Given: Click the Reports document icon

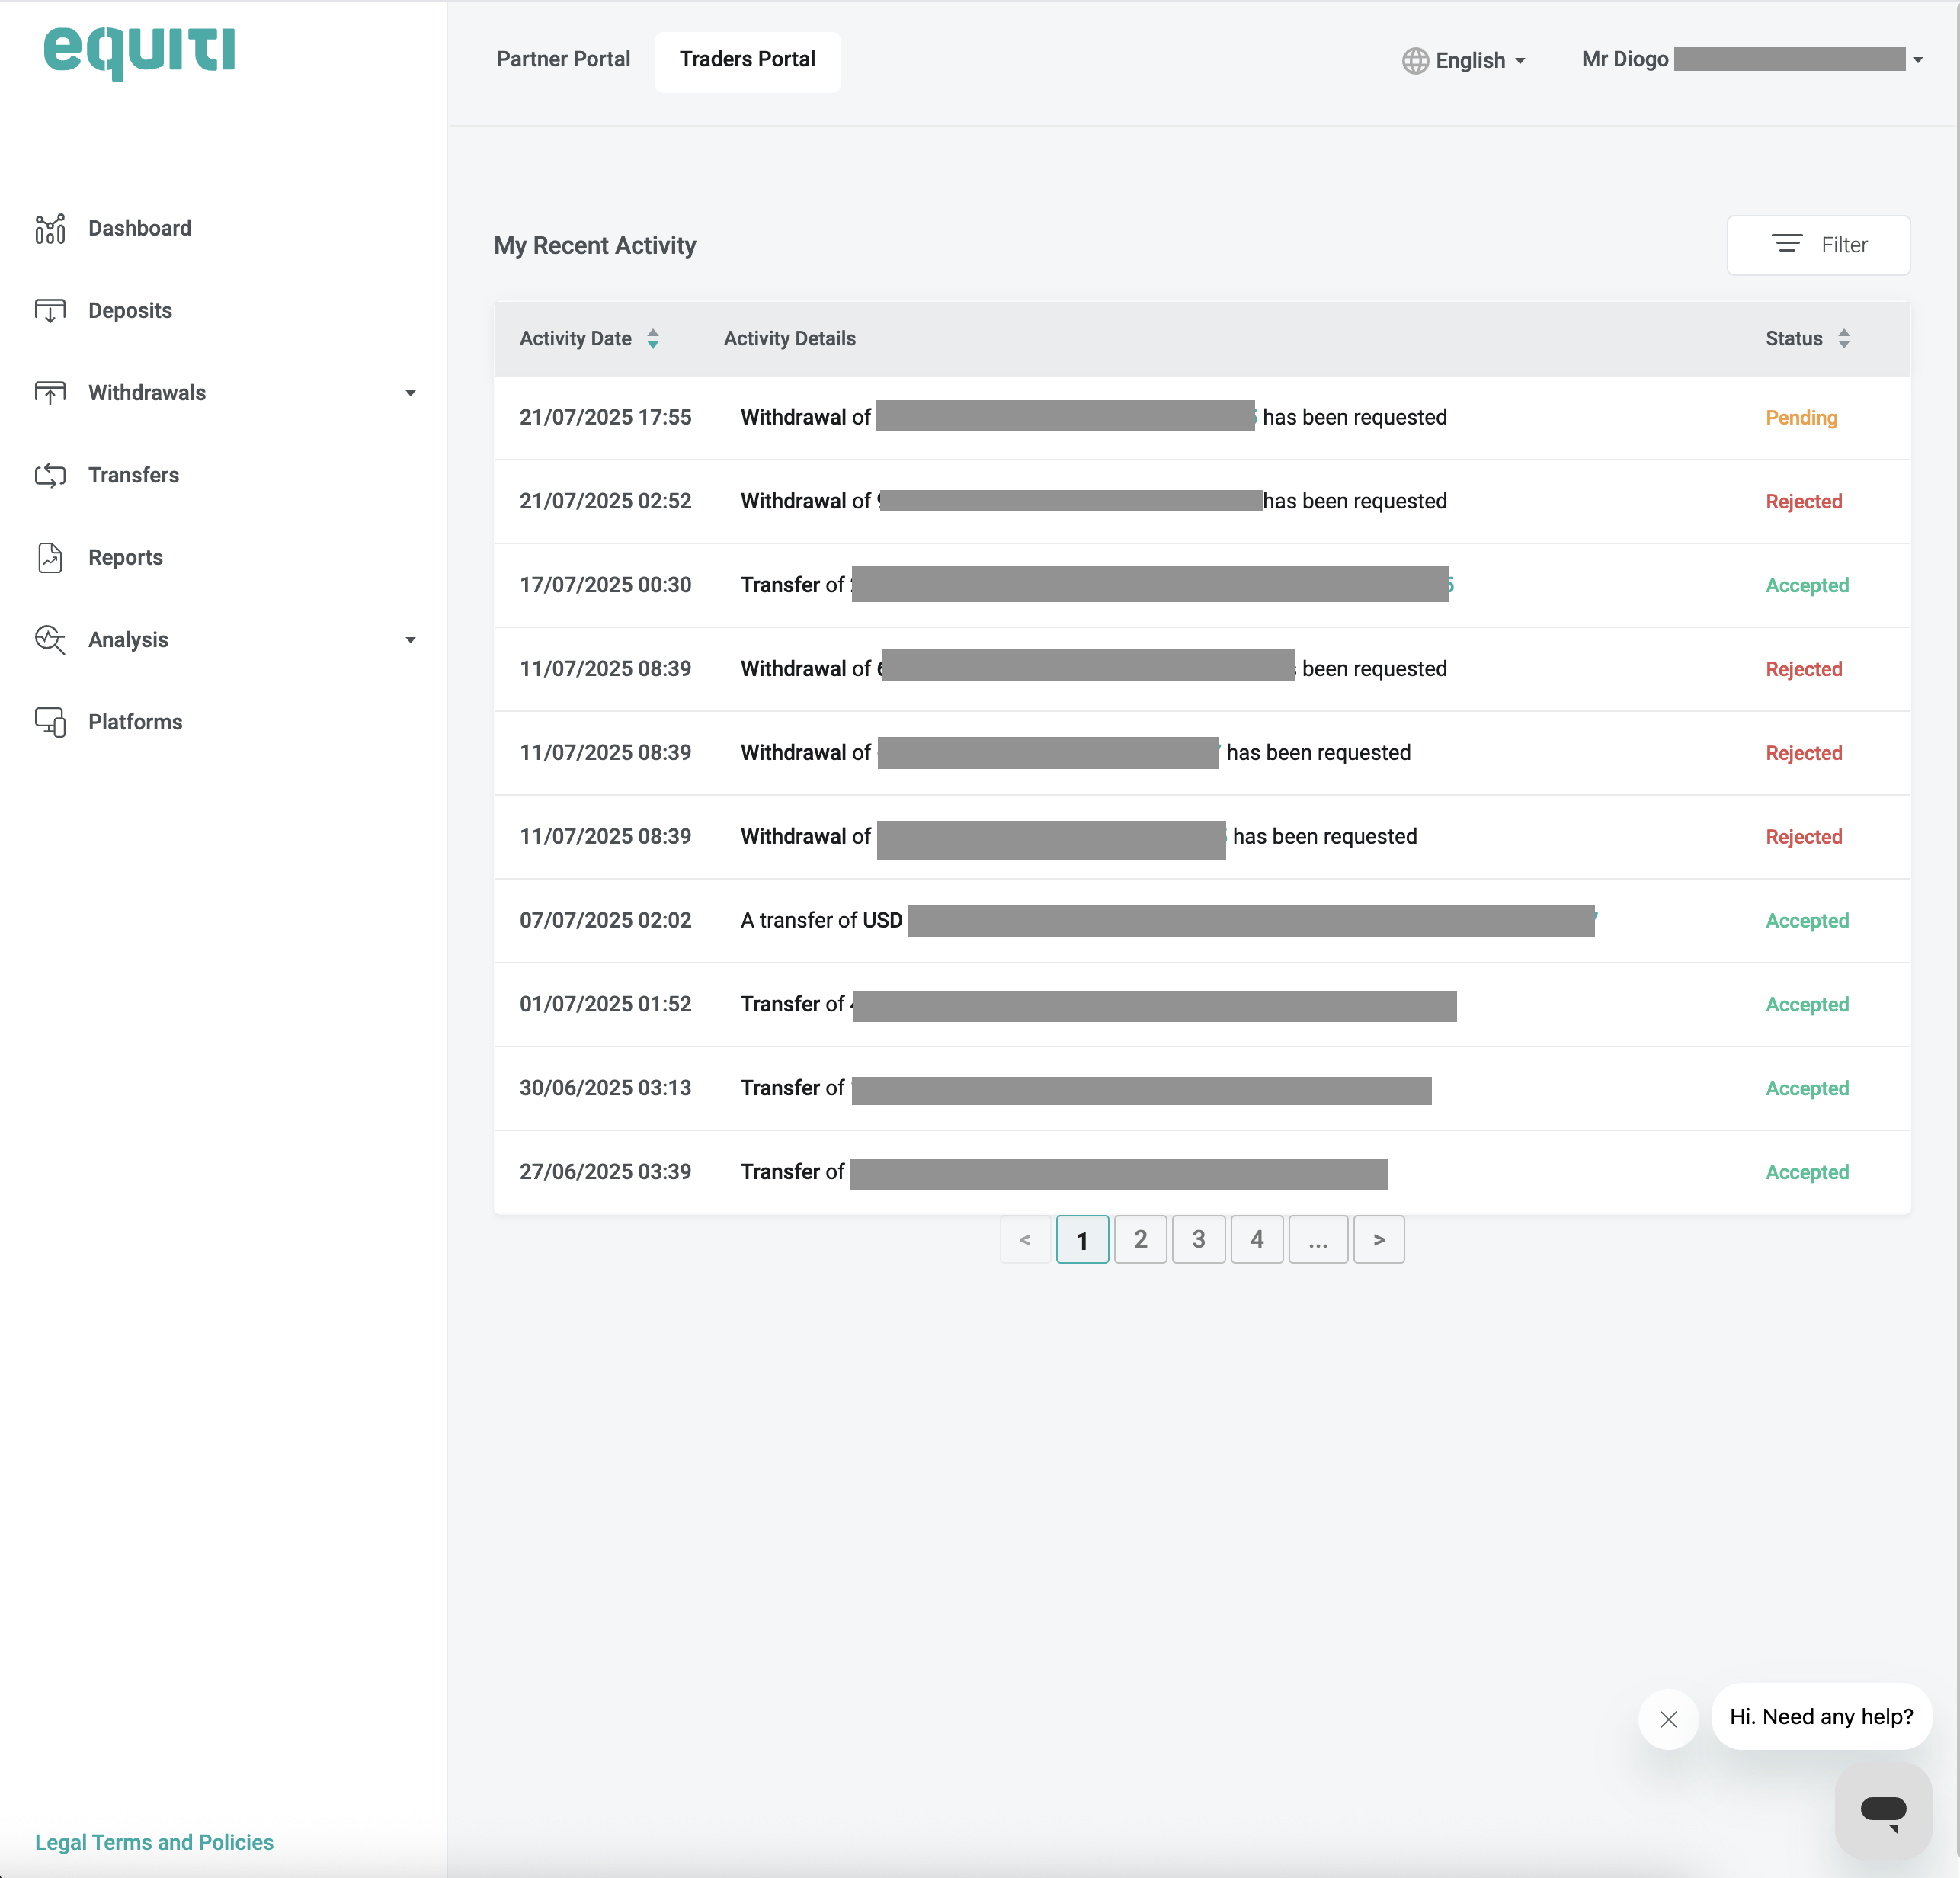Looking at the screenshot, I should (50, 558).
